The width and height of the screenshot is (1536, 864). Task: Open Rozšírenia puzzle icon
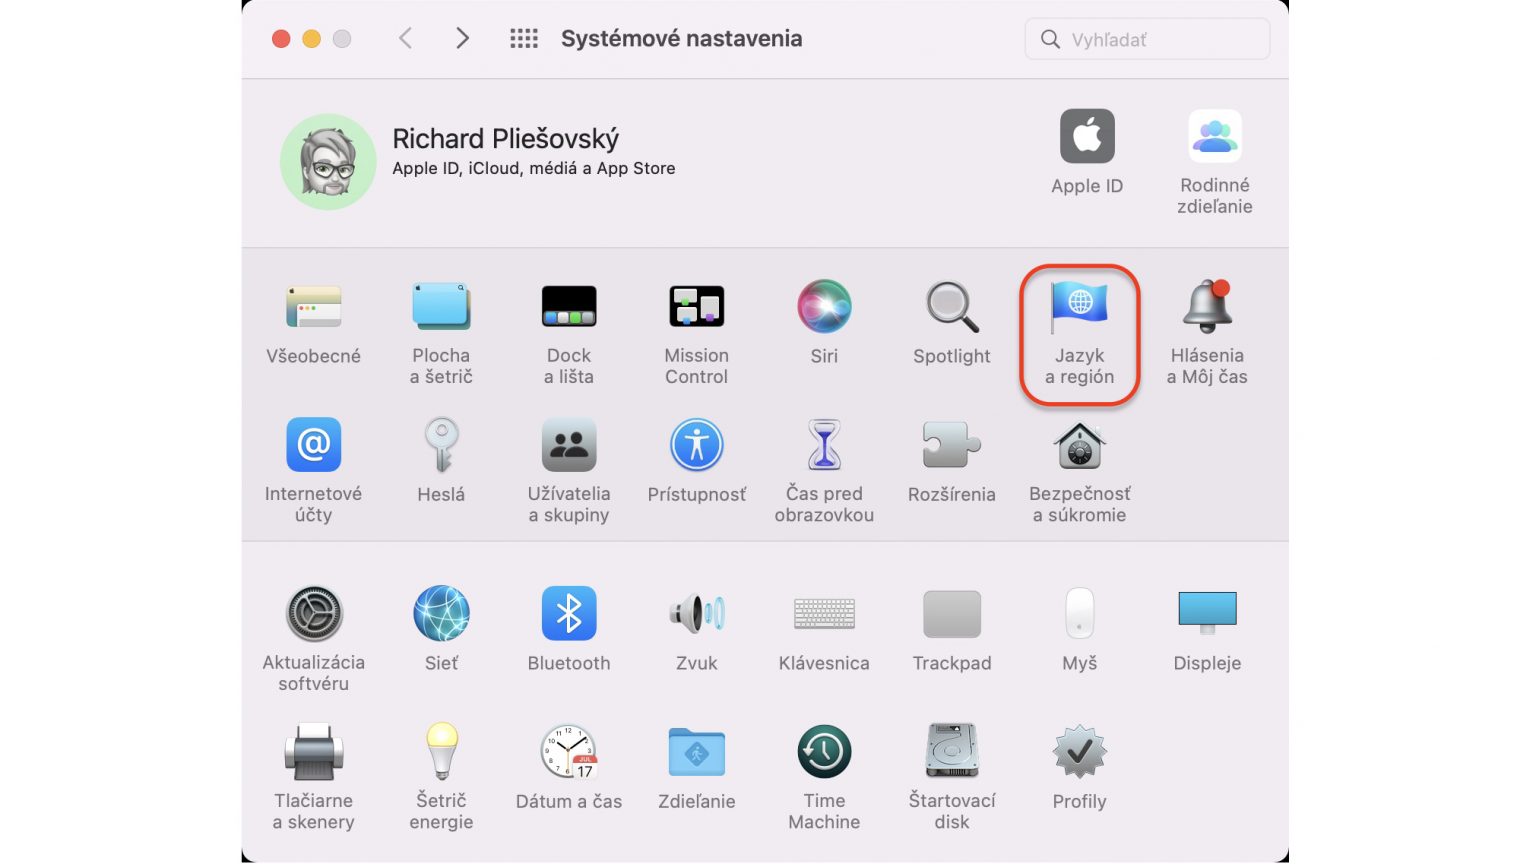pyautogui.click(x=952, y=445)
